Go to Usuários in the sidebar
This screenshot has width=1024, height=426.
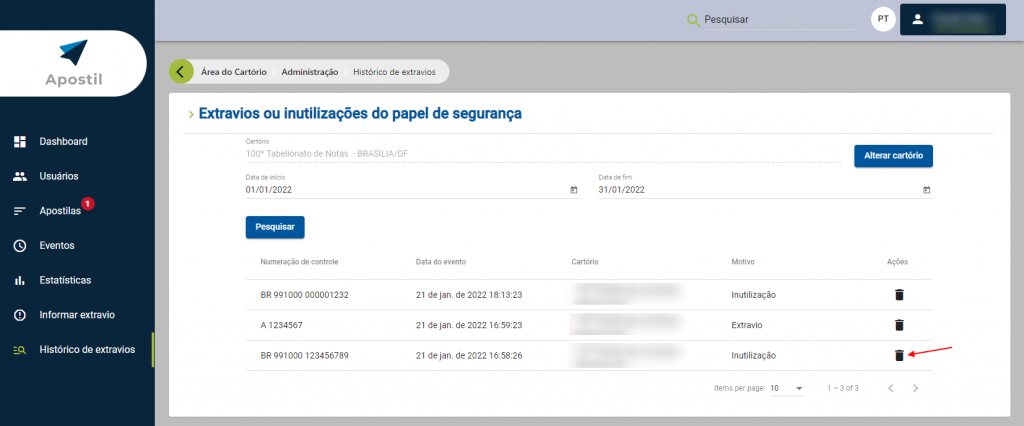click(x=58, y=176)
